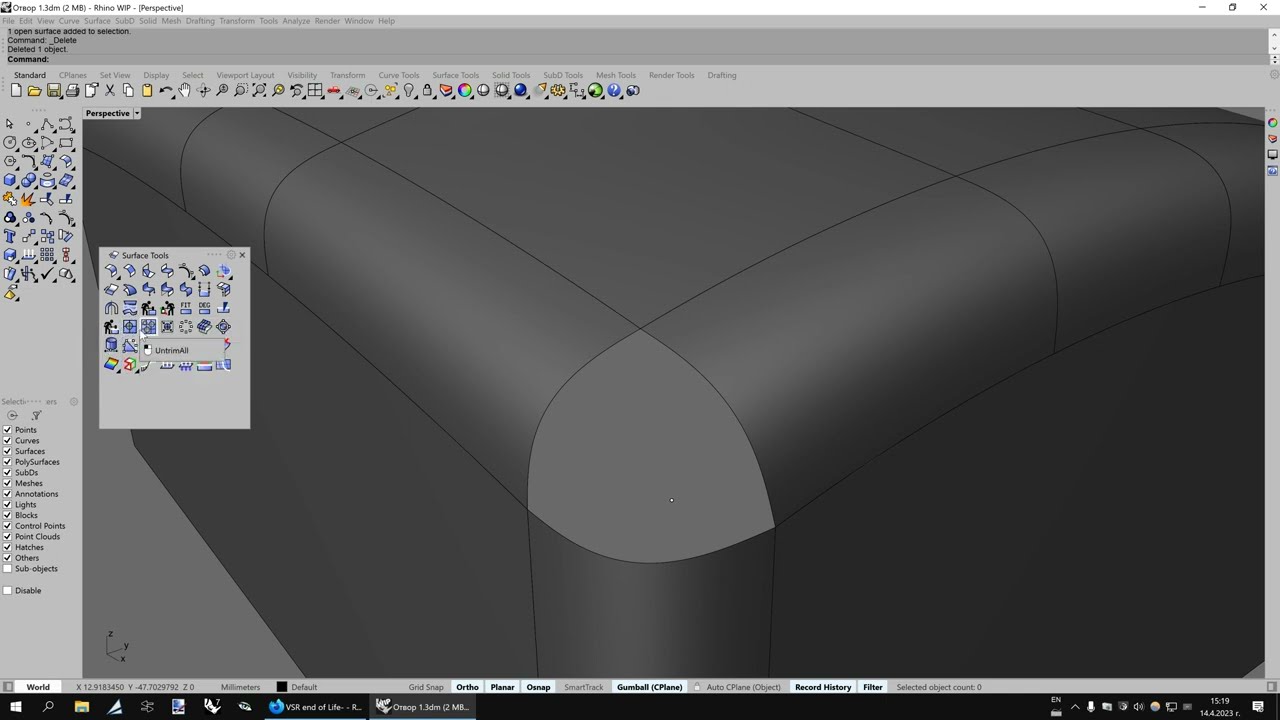Switch to the Solid Tools toolbar tab
Viewport: 1280px width, 720px height.
(x=511, y=75)
